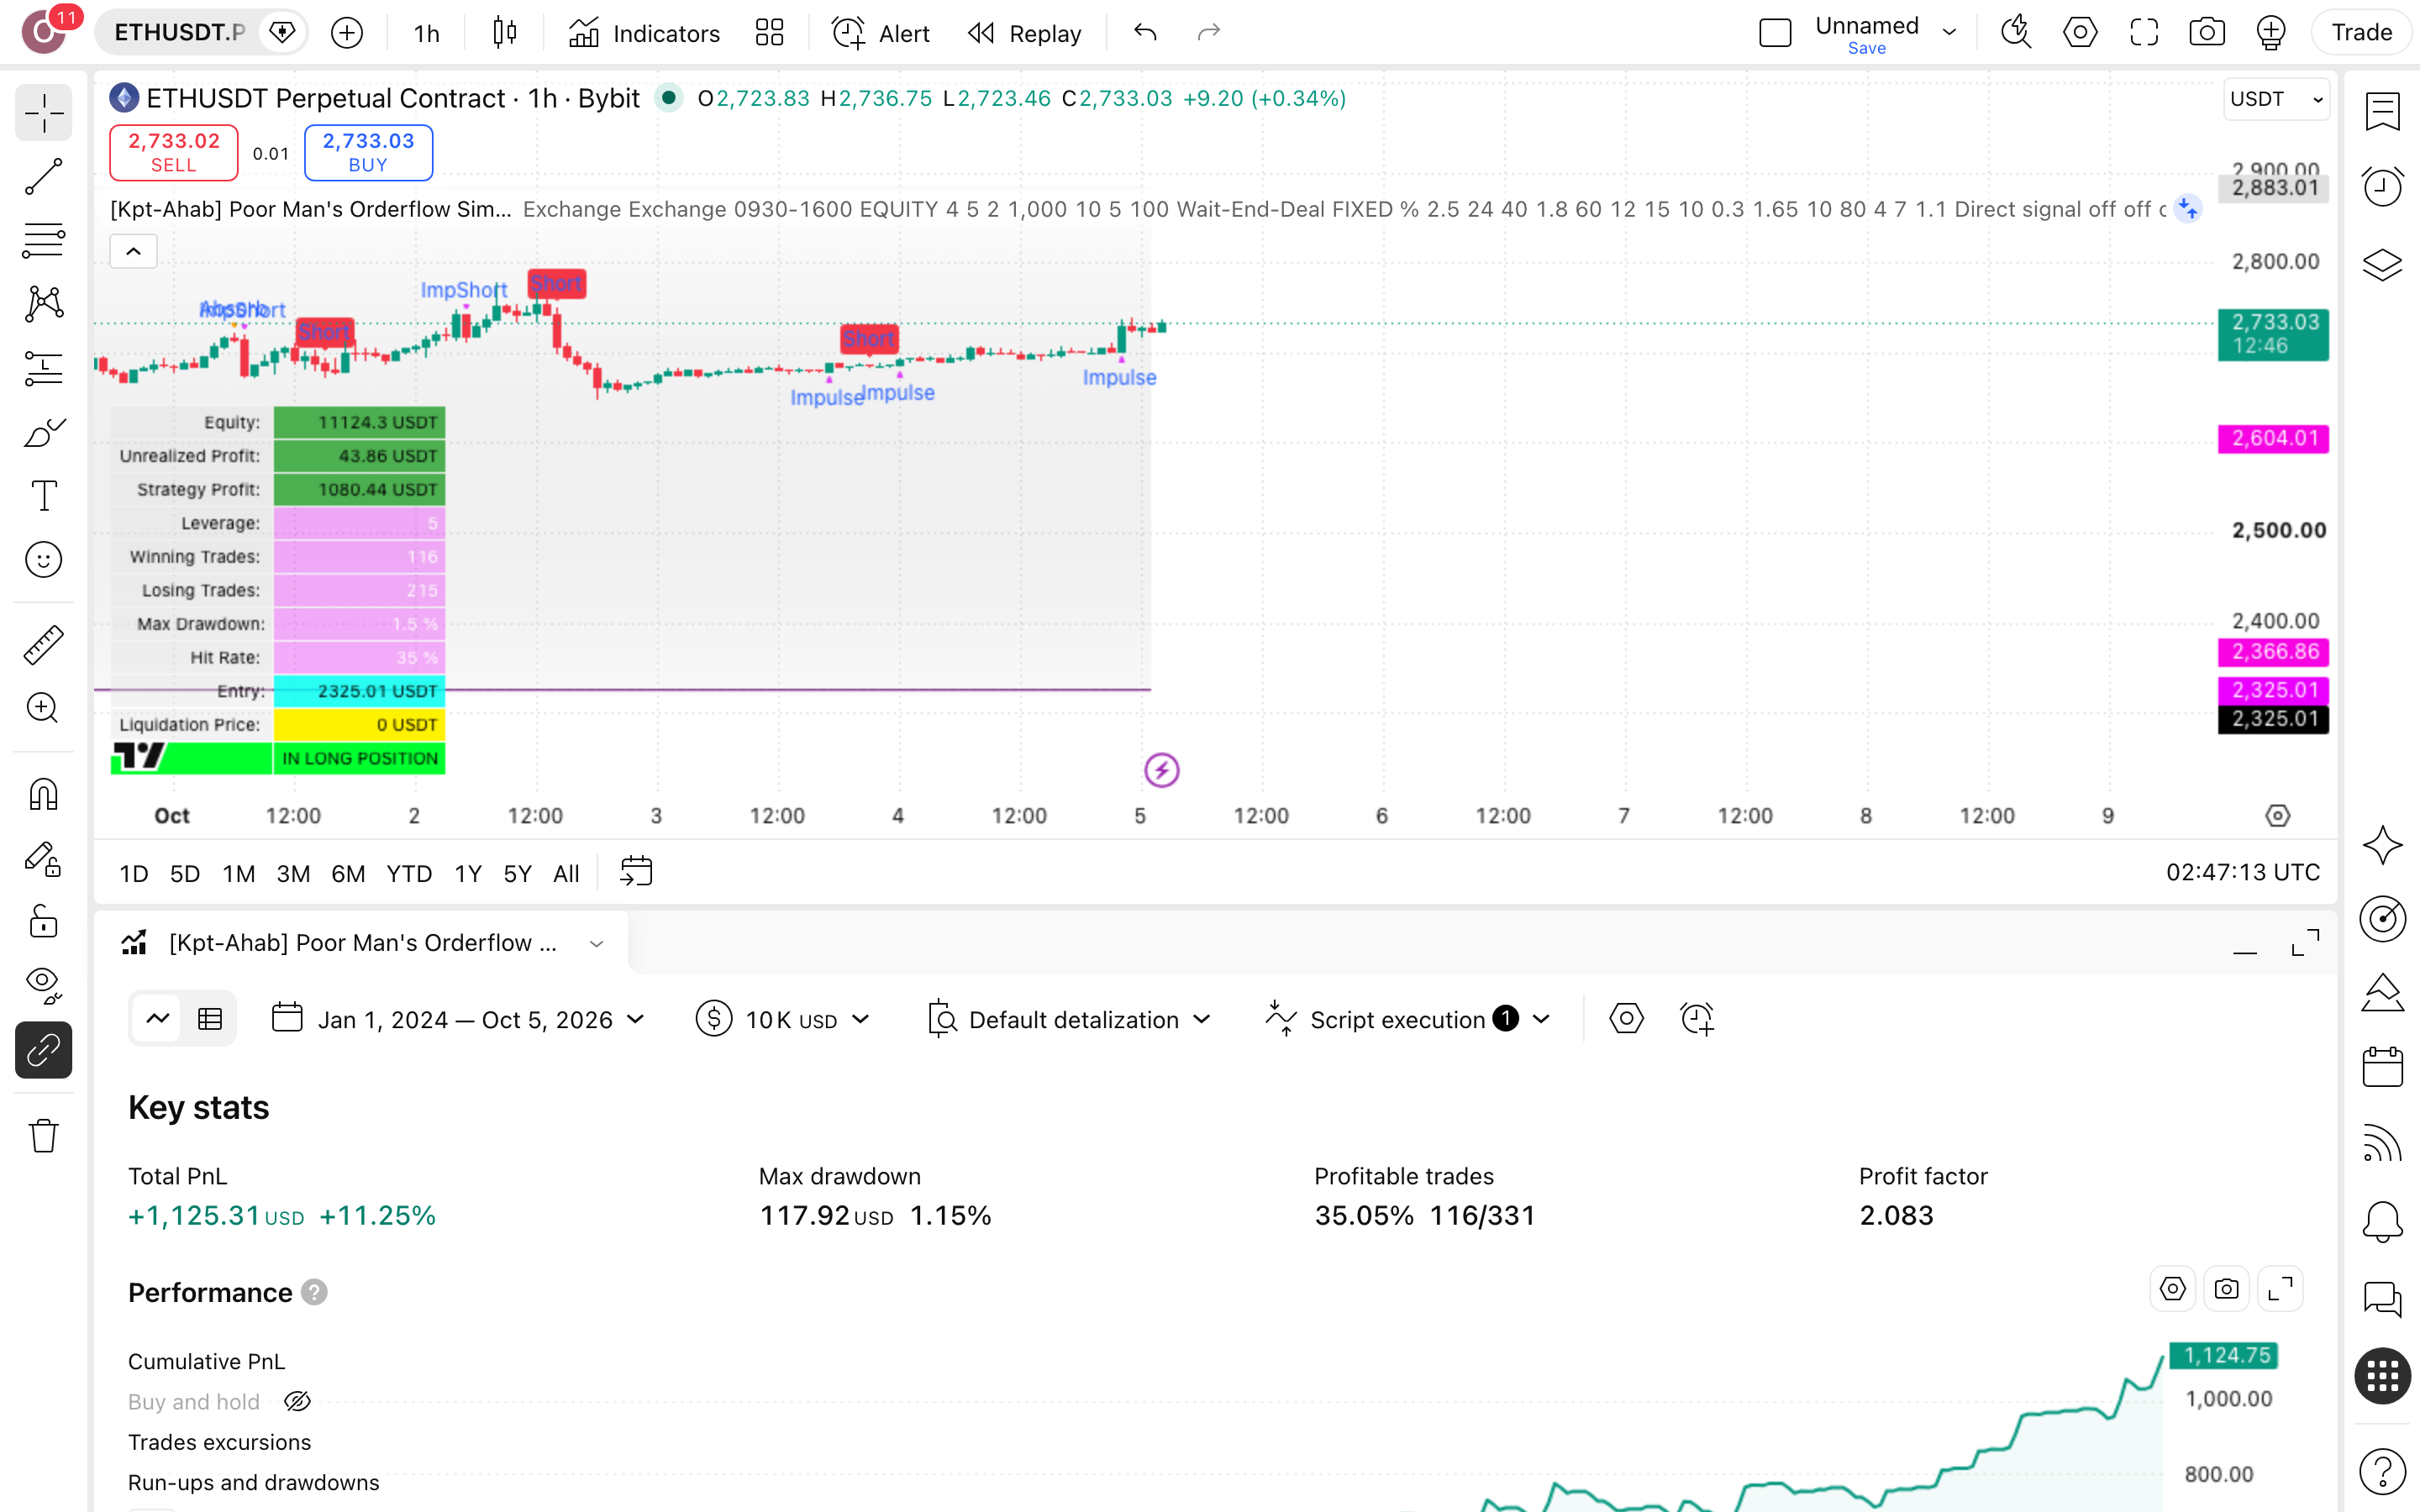Click the ETHUSDT.P symbol search field

point(179,33)
